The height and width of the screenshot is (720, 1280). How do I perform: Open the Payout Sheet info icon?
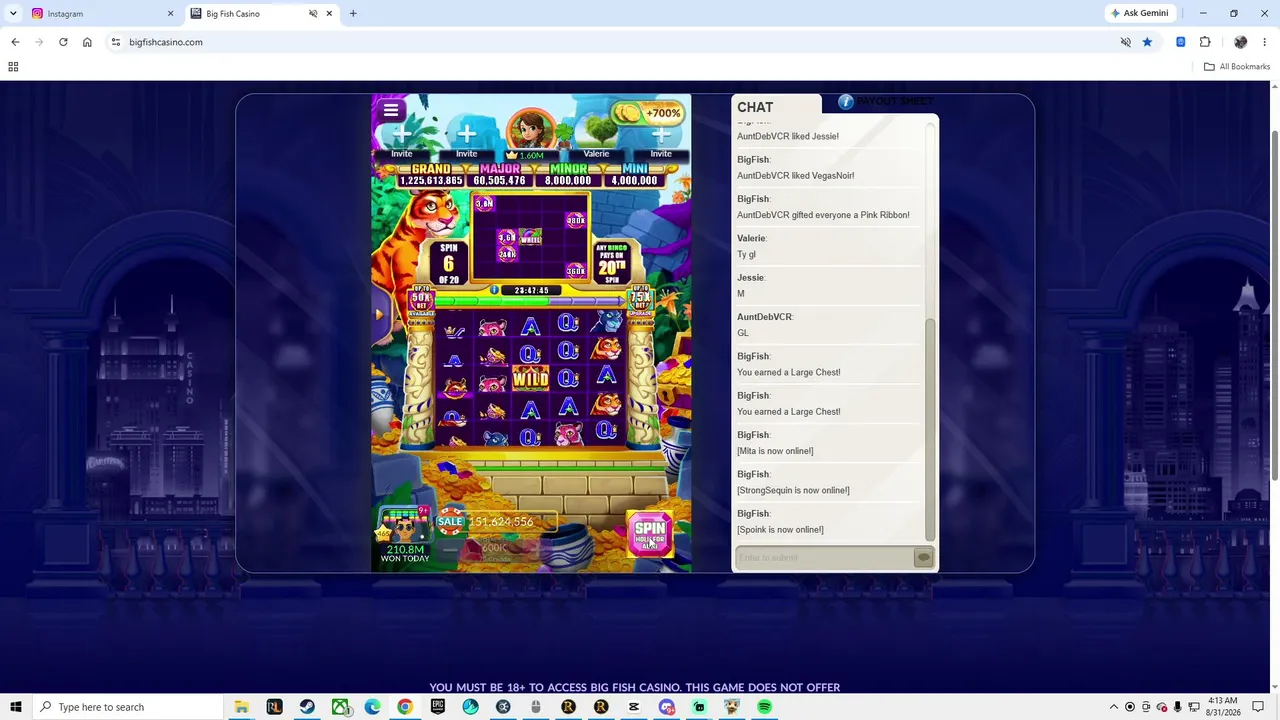point(846,102)
